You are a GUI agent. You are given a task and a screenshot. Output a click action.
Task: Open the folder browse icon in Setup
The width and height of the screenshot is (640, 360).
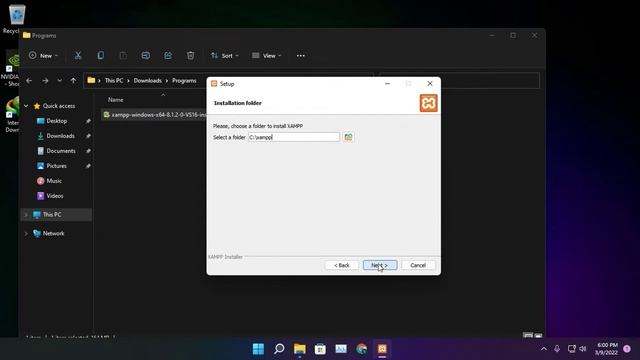pos(348,137)
